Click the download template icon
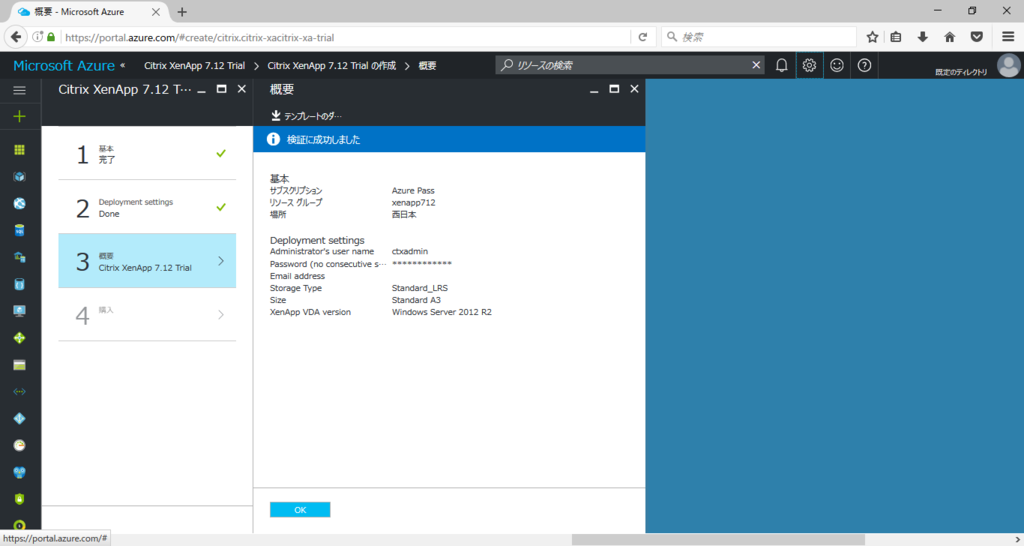 (276, 116)
